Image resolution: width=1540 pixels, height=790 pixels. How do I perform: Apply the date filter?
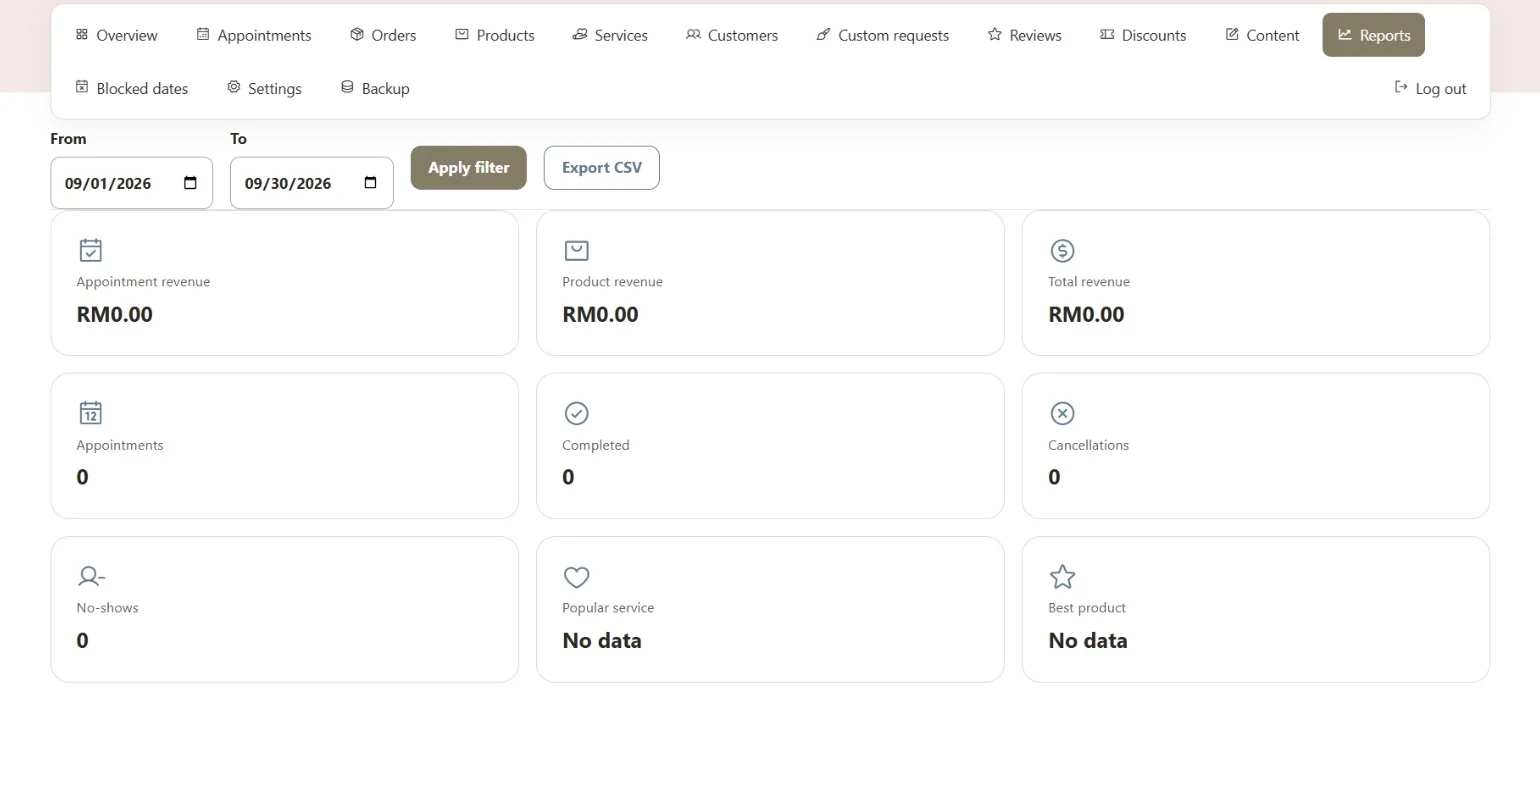click(469, 168)
